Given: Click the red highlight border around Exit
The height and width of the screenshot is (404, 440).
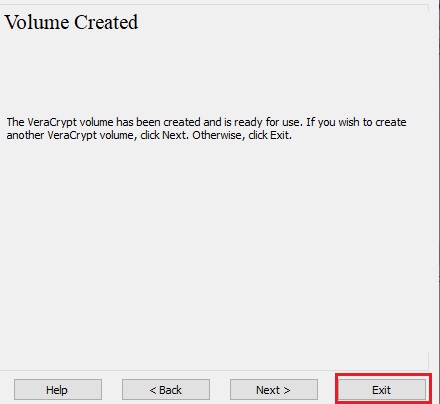Looking at the screenshot, I should [x=384, y=375].
